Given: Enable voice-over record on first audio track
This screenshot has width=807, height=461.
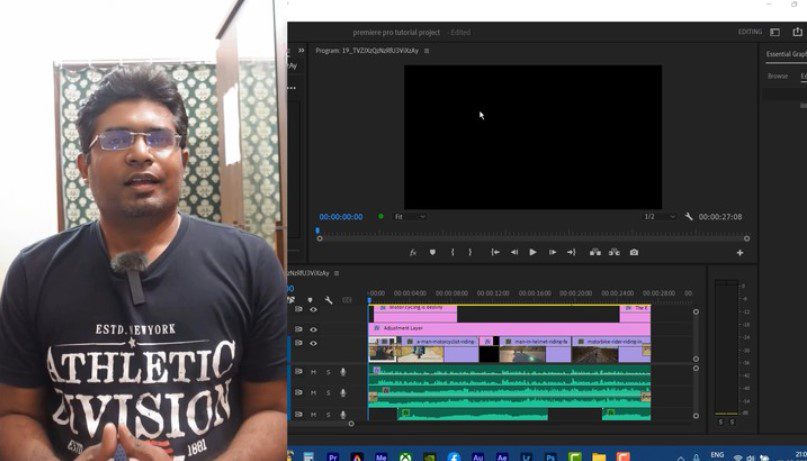Looking at the screenshot, I should (343, 371).
